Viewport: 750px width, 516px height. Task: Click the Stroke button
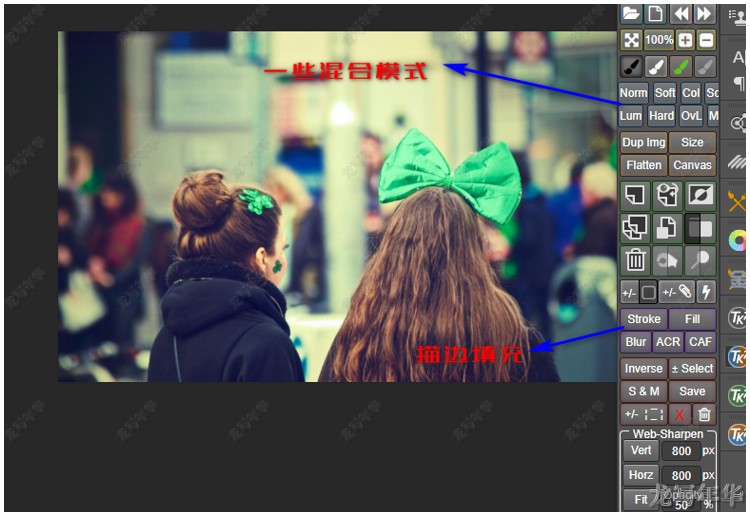pyautogui.click(x=644, y=319)
